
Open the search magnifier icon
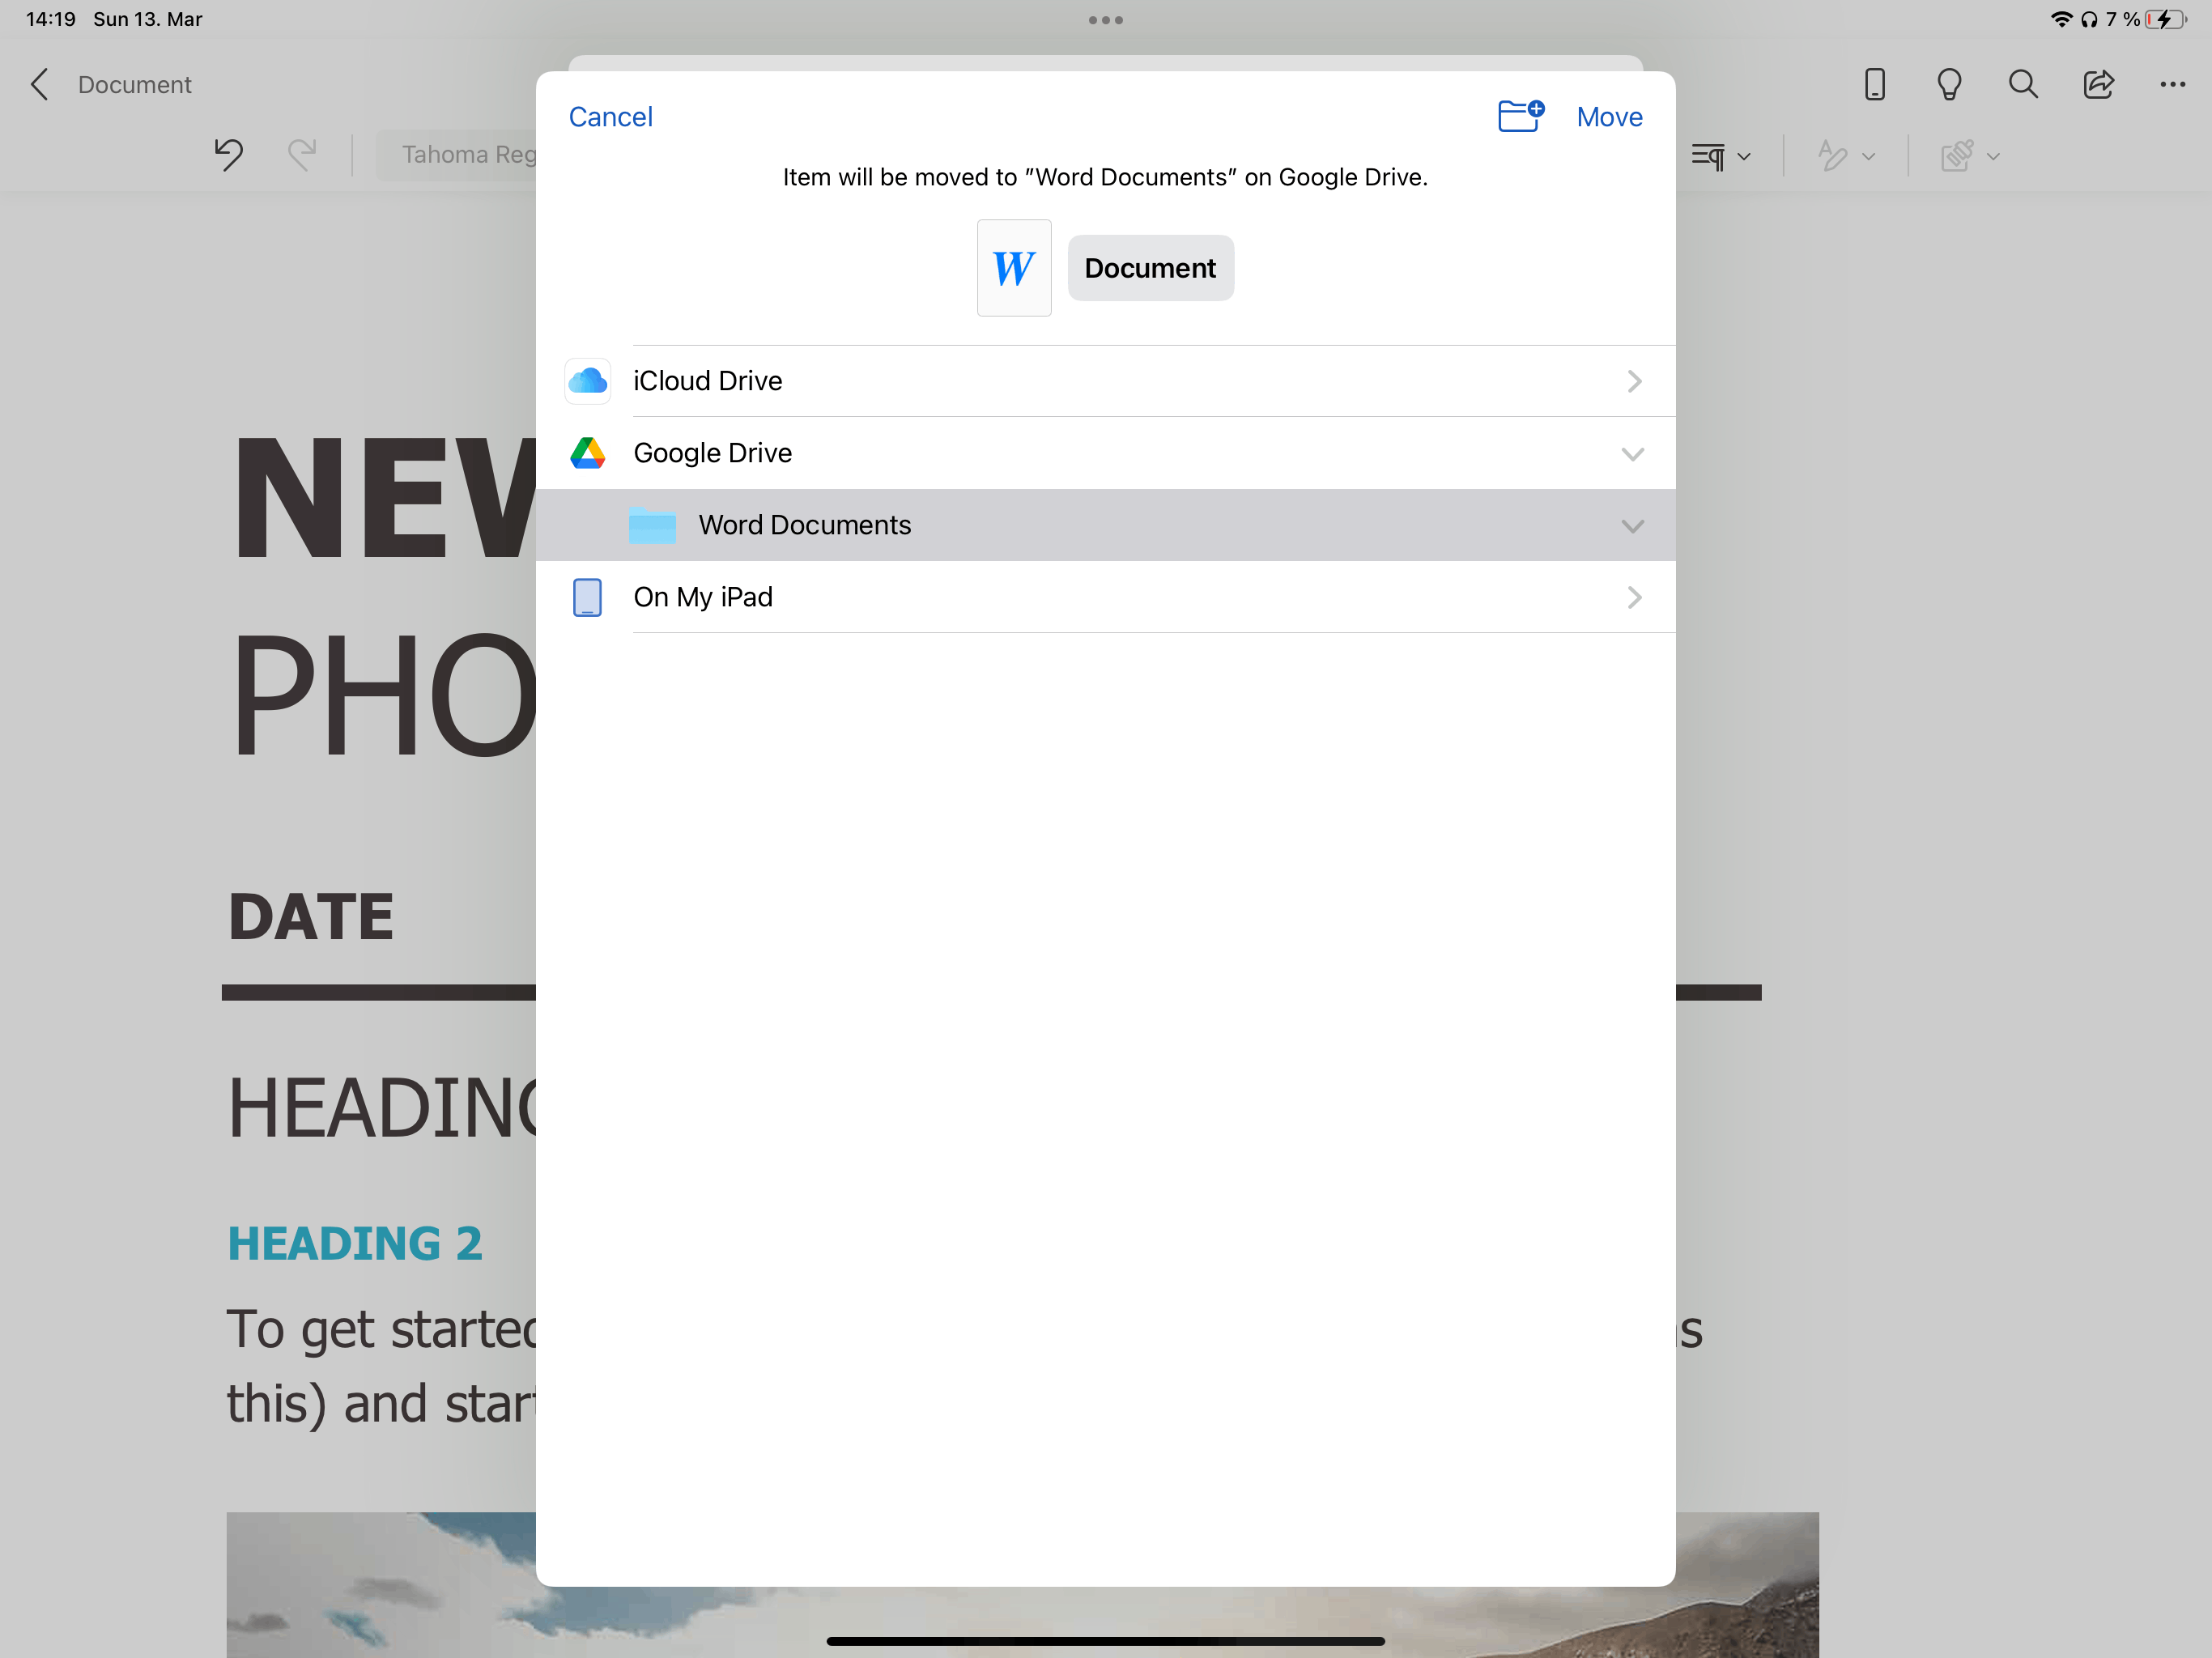coord(2023,84)
